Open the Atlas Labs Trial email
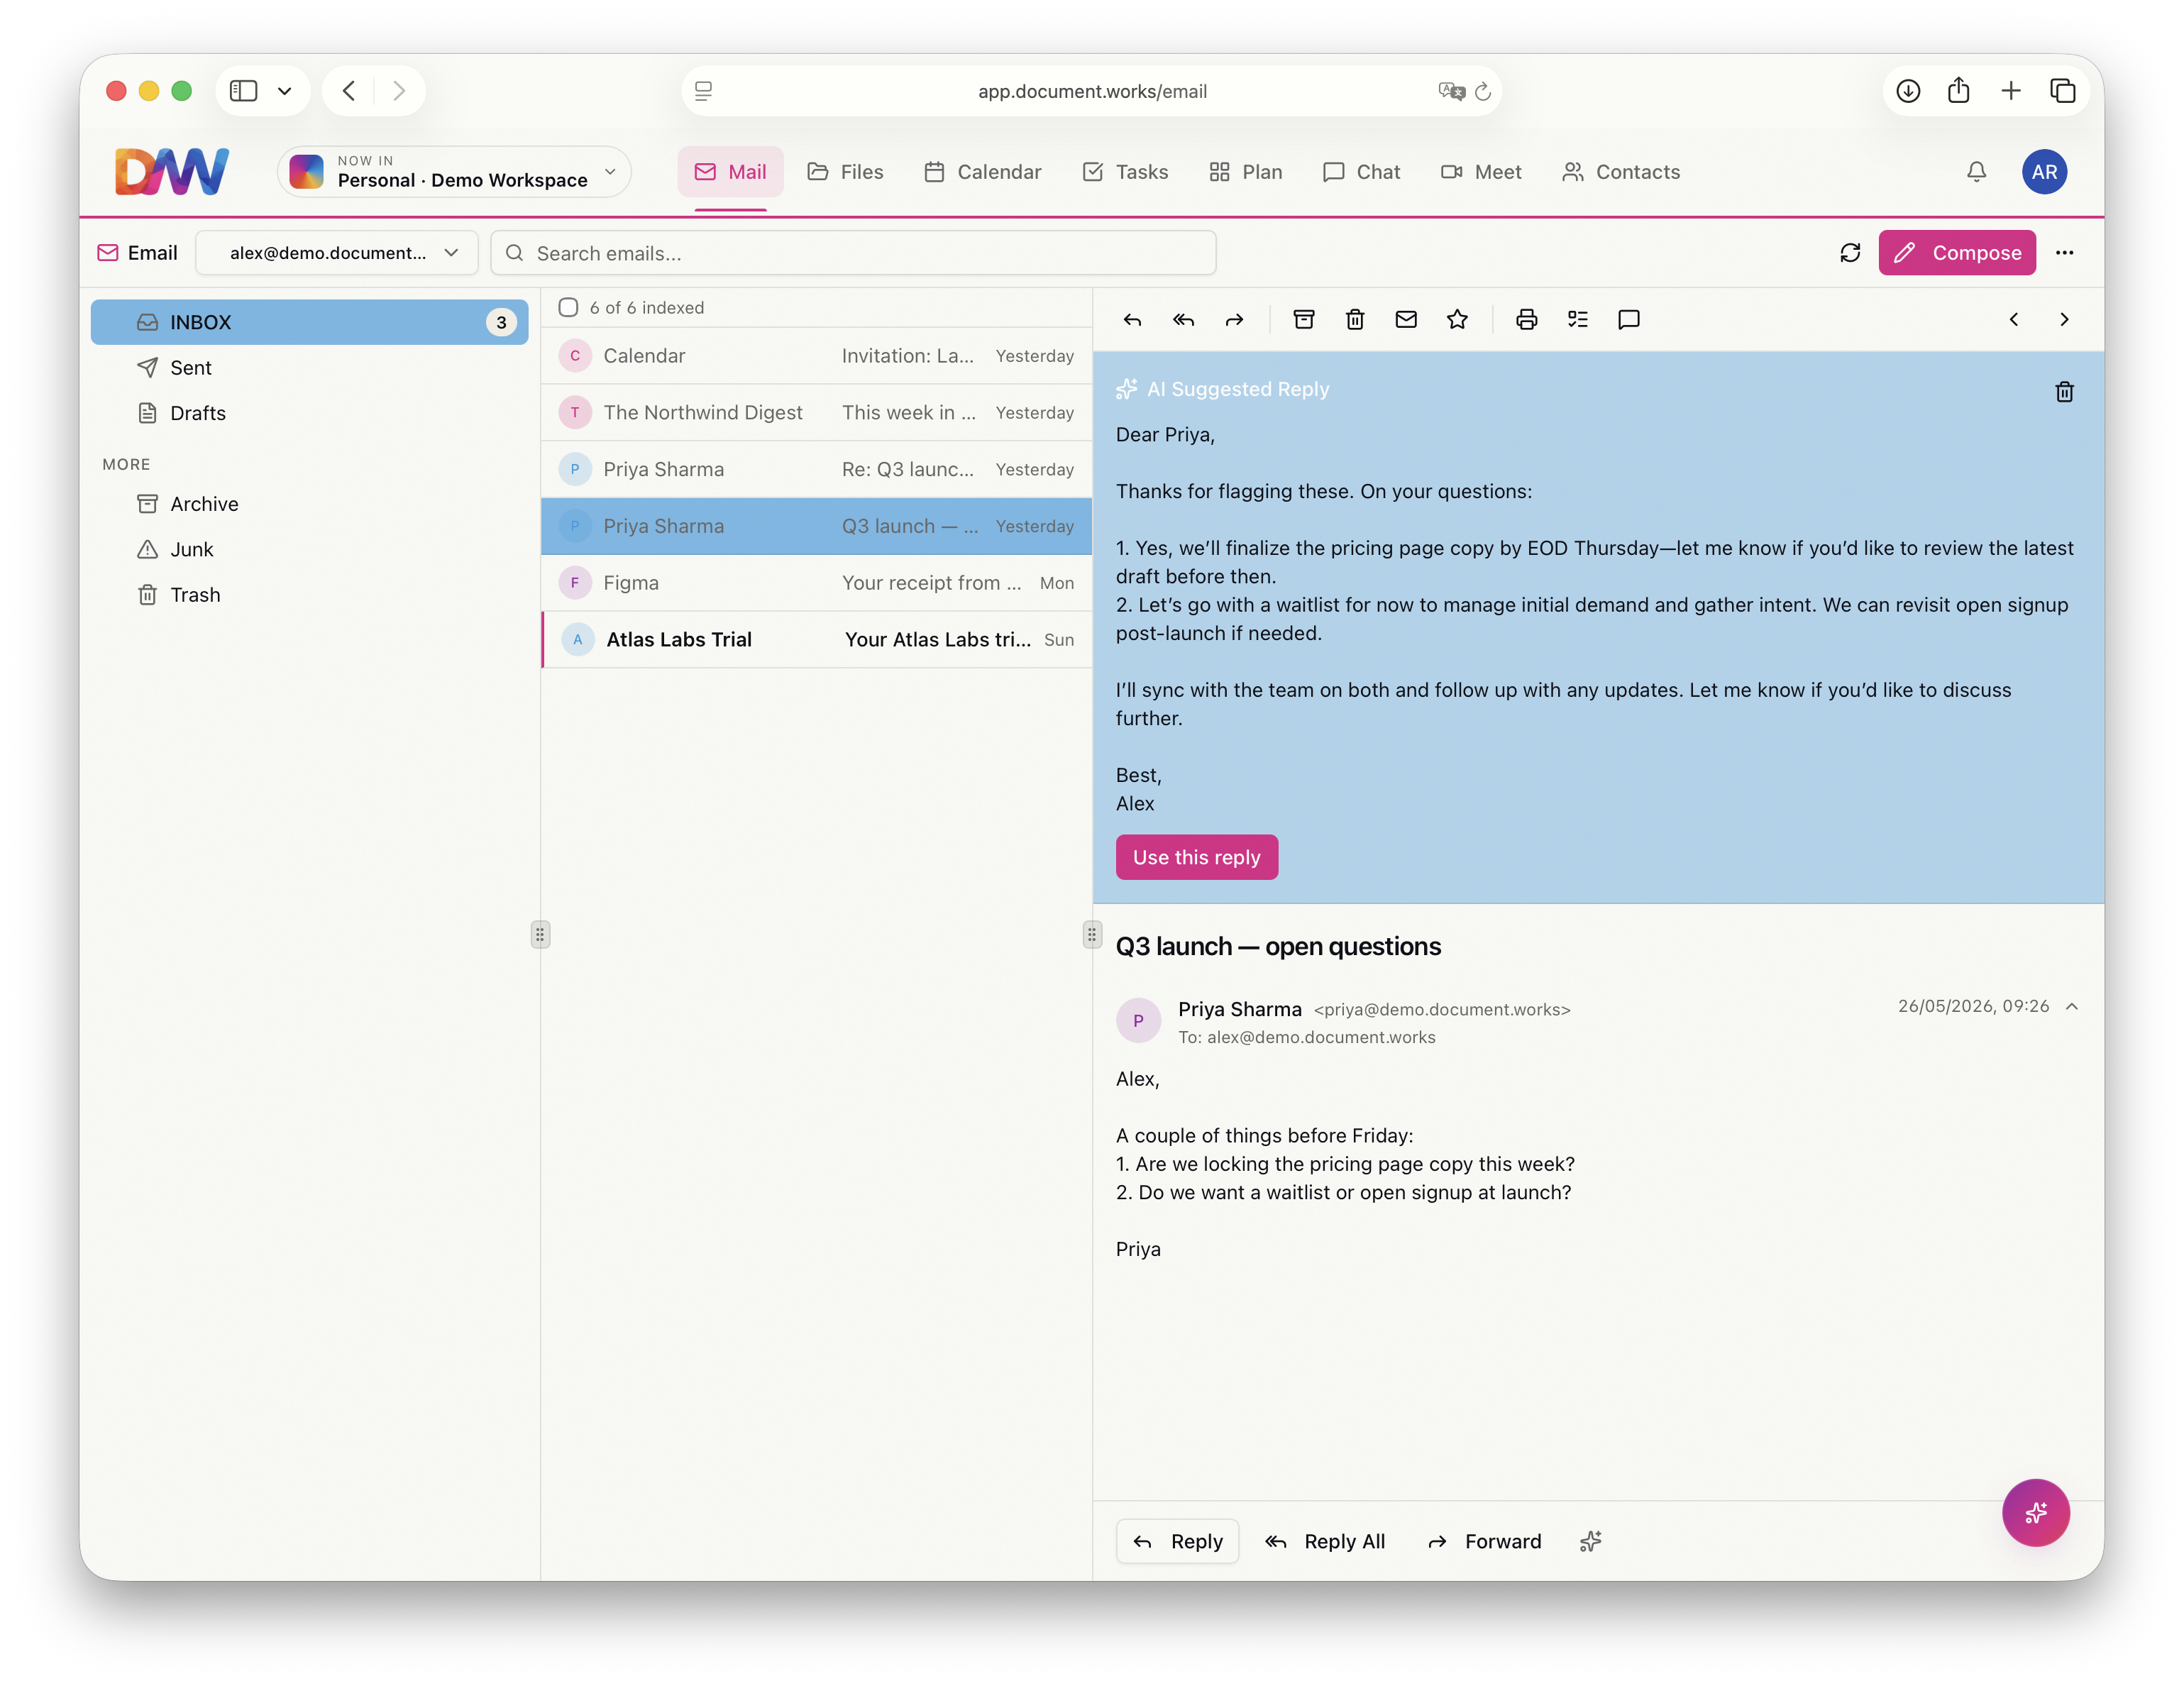Viewport: 2184px width, 1686px height. 816,640
